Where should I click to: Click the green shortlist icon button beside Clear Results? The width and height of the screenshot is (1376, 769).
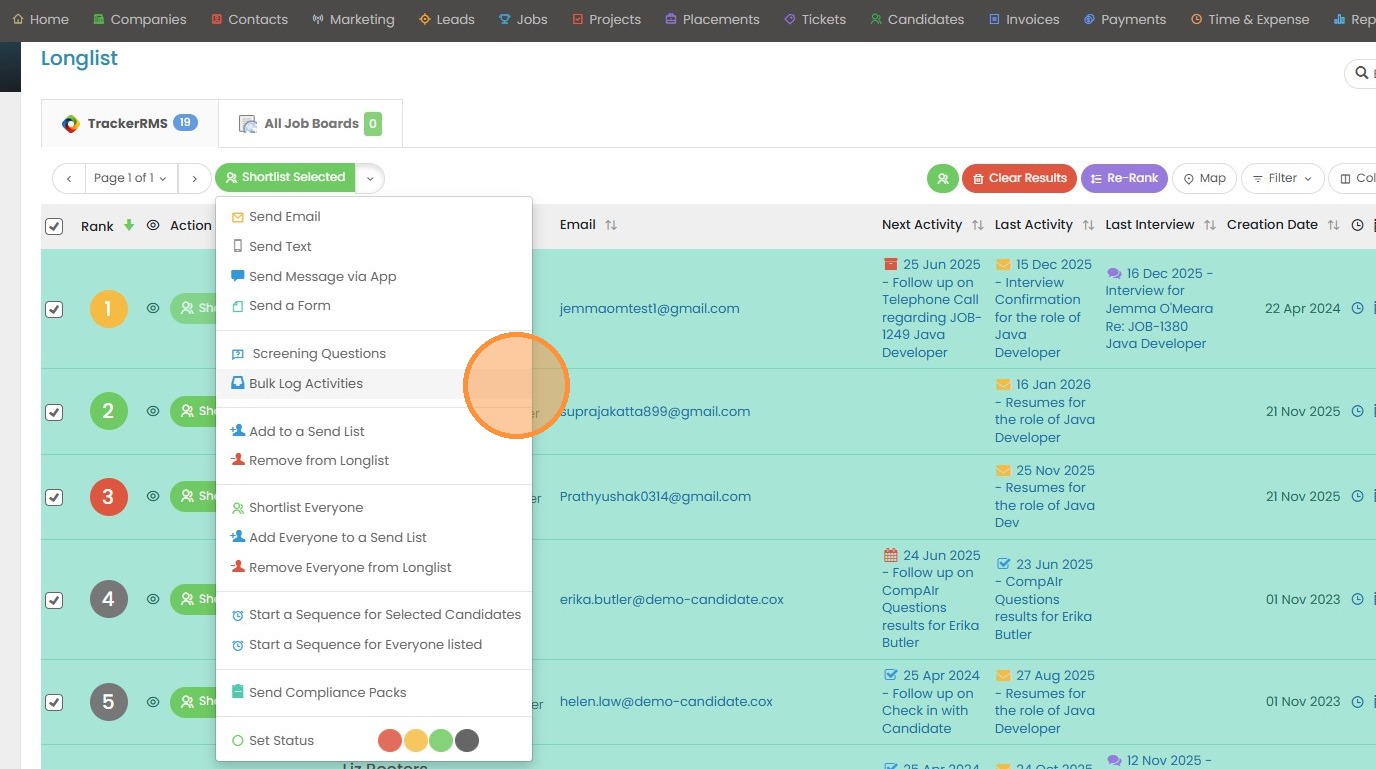942,178
